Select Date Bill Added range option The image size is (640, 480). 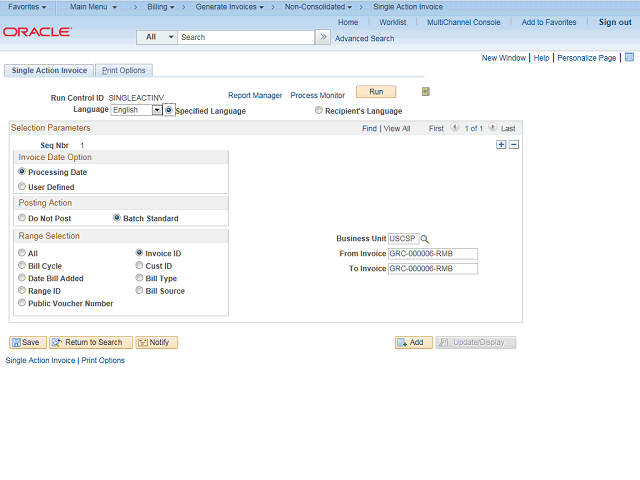point(22,278)
